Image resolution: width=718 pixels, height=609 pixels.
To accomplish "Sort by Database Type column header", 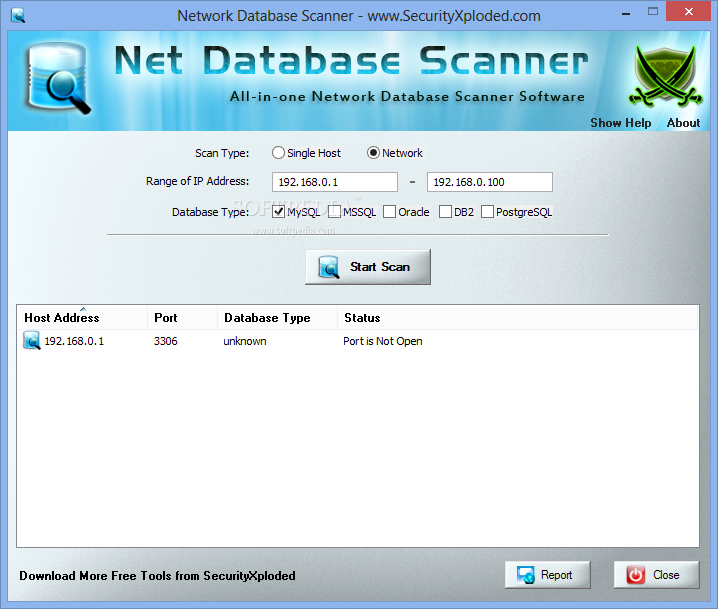I will coord(277,318).
